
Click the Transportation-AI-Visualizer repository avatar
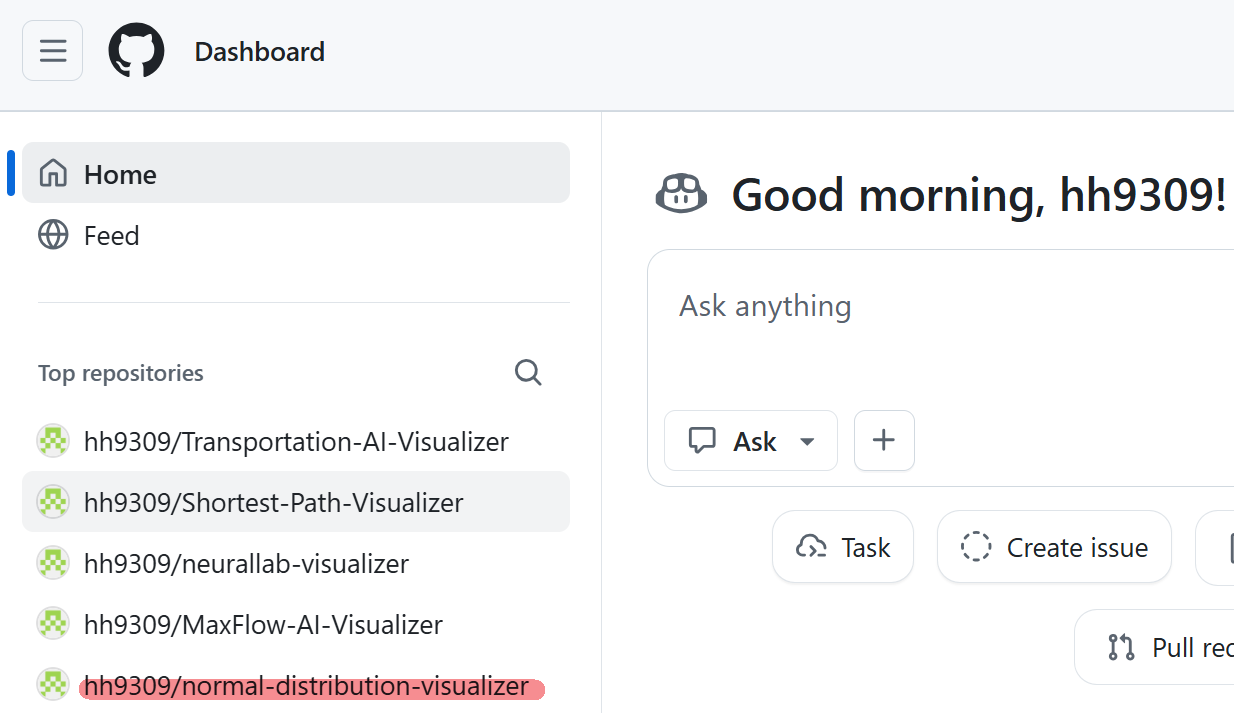pos(53,441)
